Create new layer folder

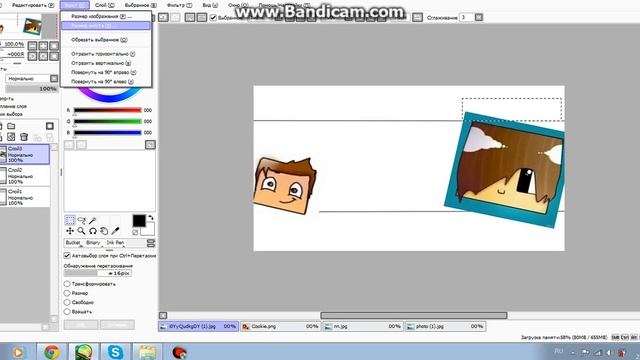coord(11,126)
